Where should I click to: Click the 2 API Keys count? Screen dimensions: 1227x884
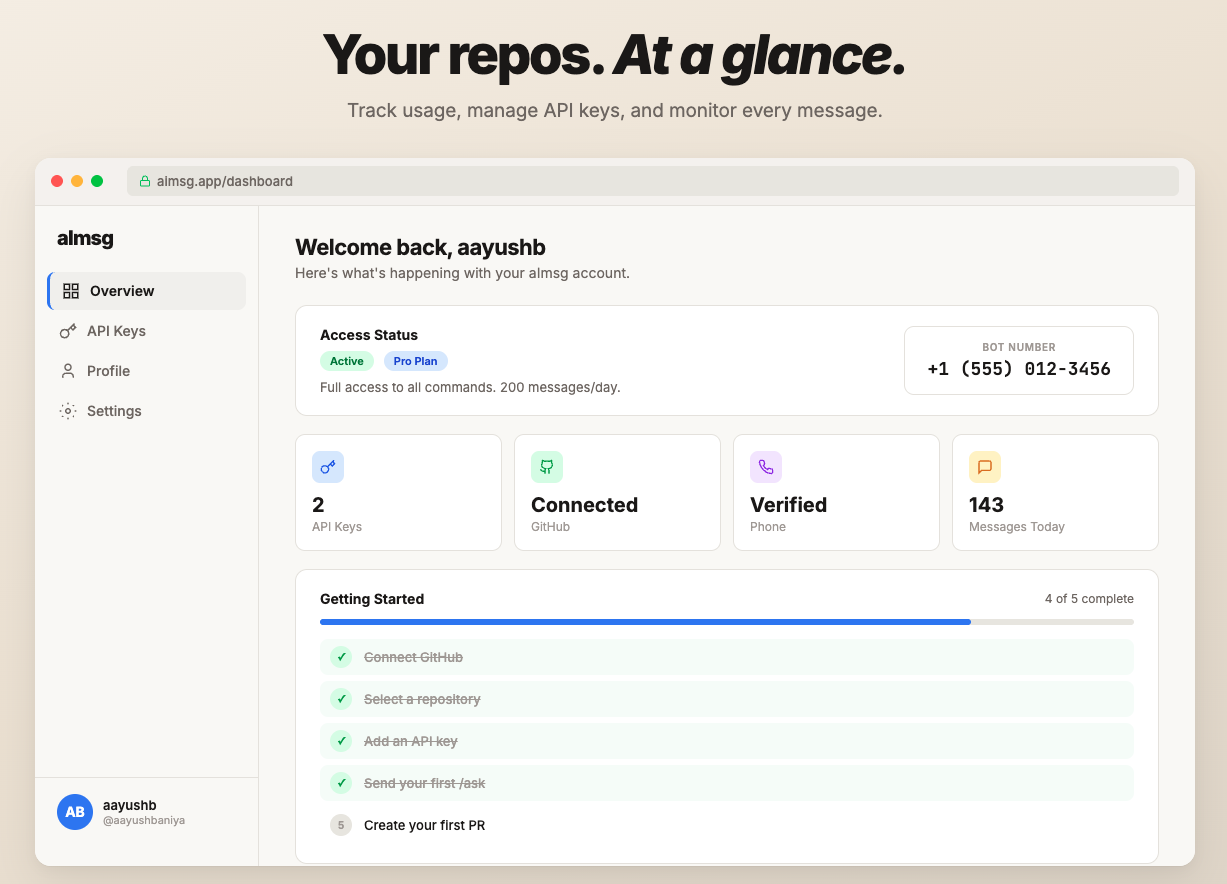point(318,505)
